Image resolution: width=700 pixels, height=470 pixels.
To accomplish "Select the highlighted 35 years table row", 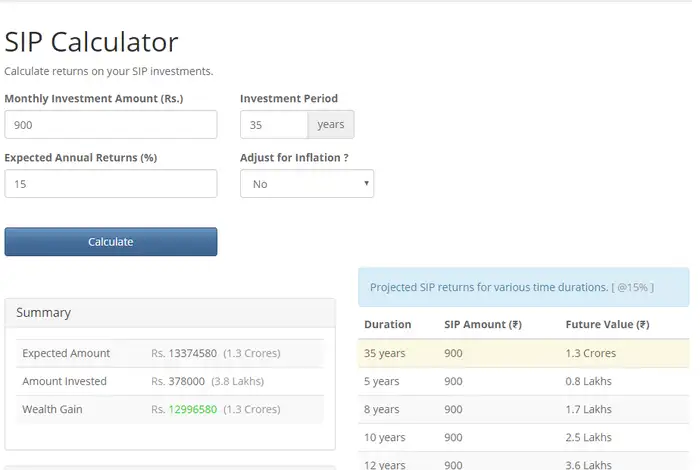I will click(523, 353).
